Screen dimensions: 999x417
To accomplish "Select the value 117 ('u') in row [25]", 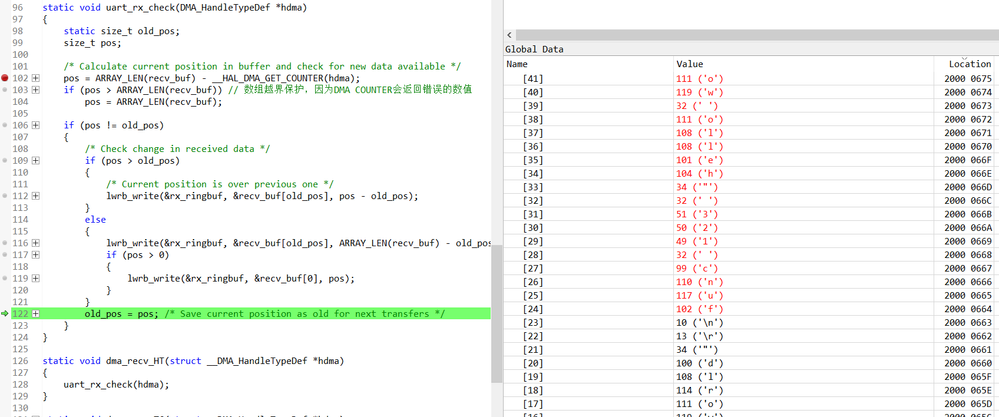I will coord(700,295).
